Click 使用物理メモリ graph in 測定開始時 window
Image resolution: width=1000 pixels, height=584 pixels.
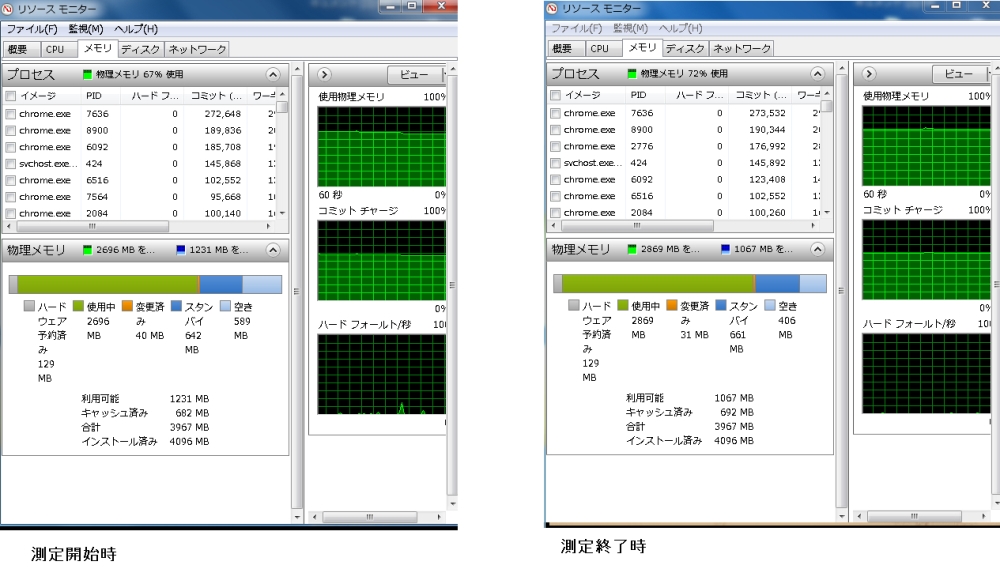pos(381,147)
